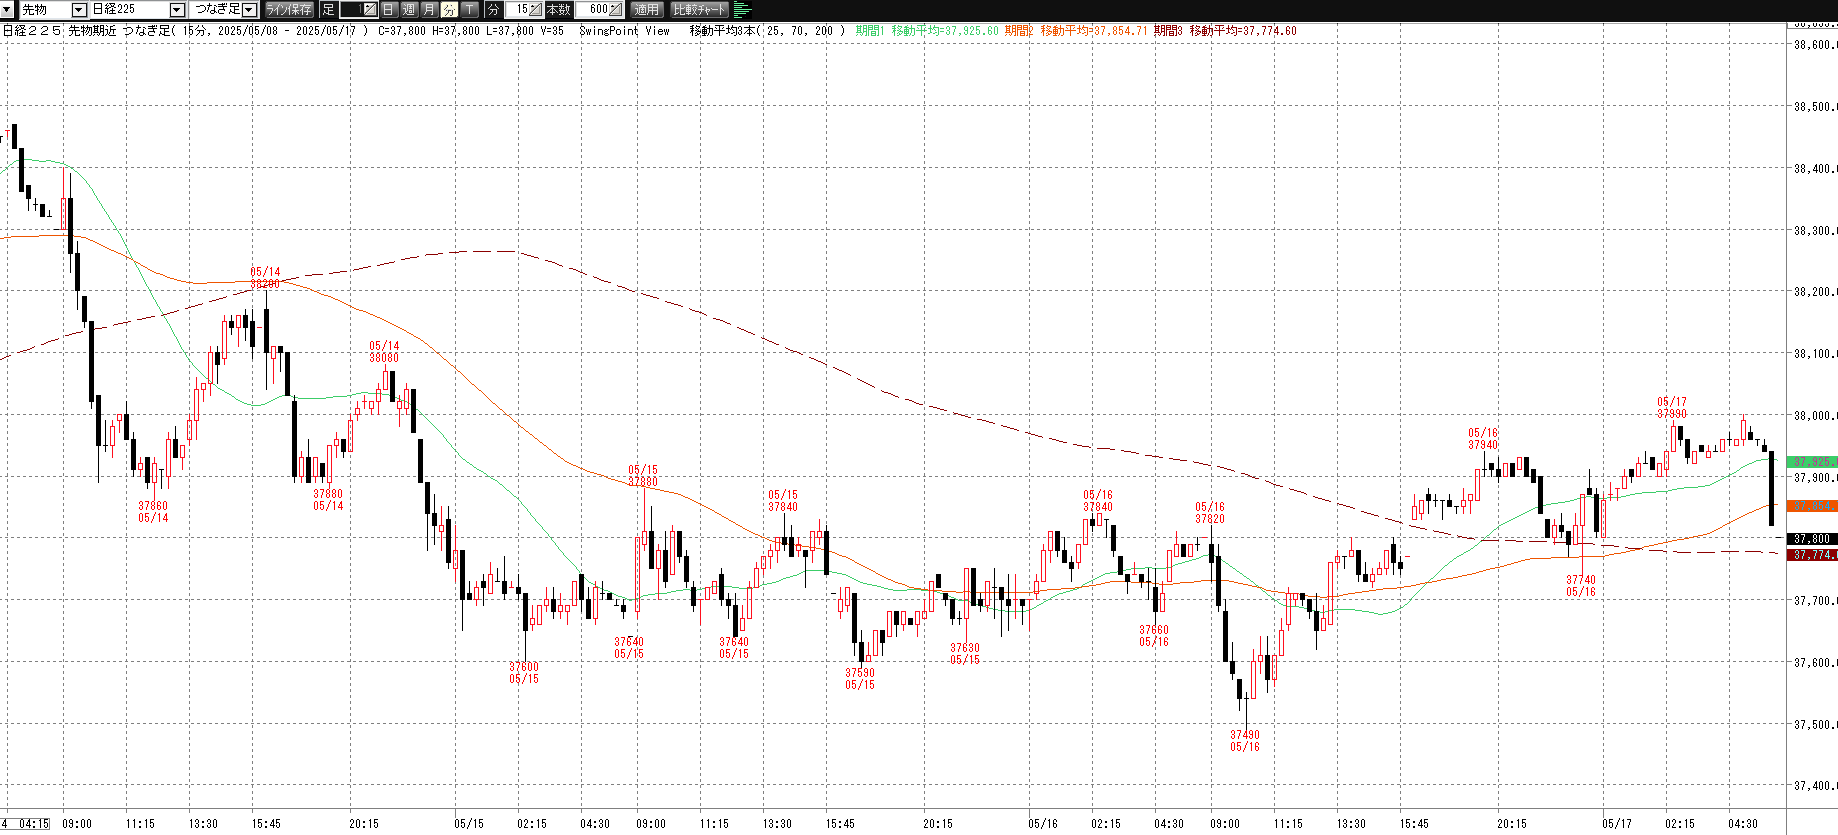Expand the 日経225 instrument dropdown
Image resolution: width=1838 pixels, height=835 pixels.
(x=177, y=10)
